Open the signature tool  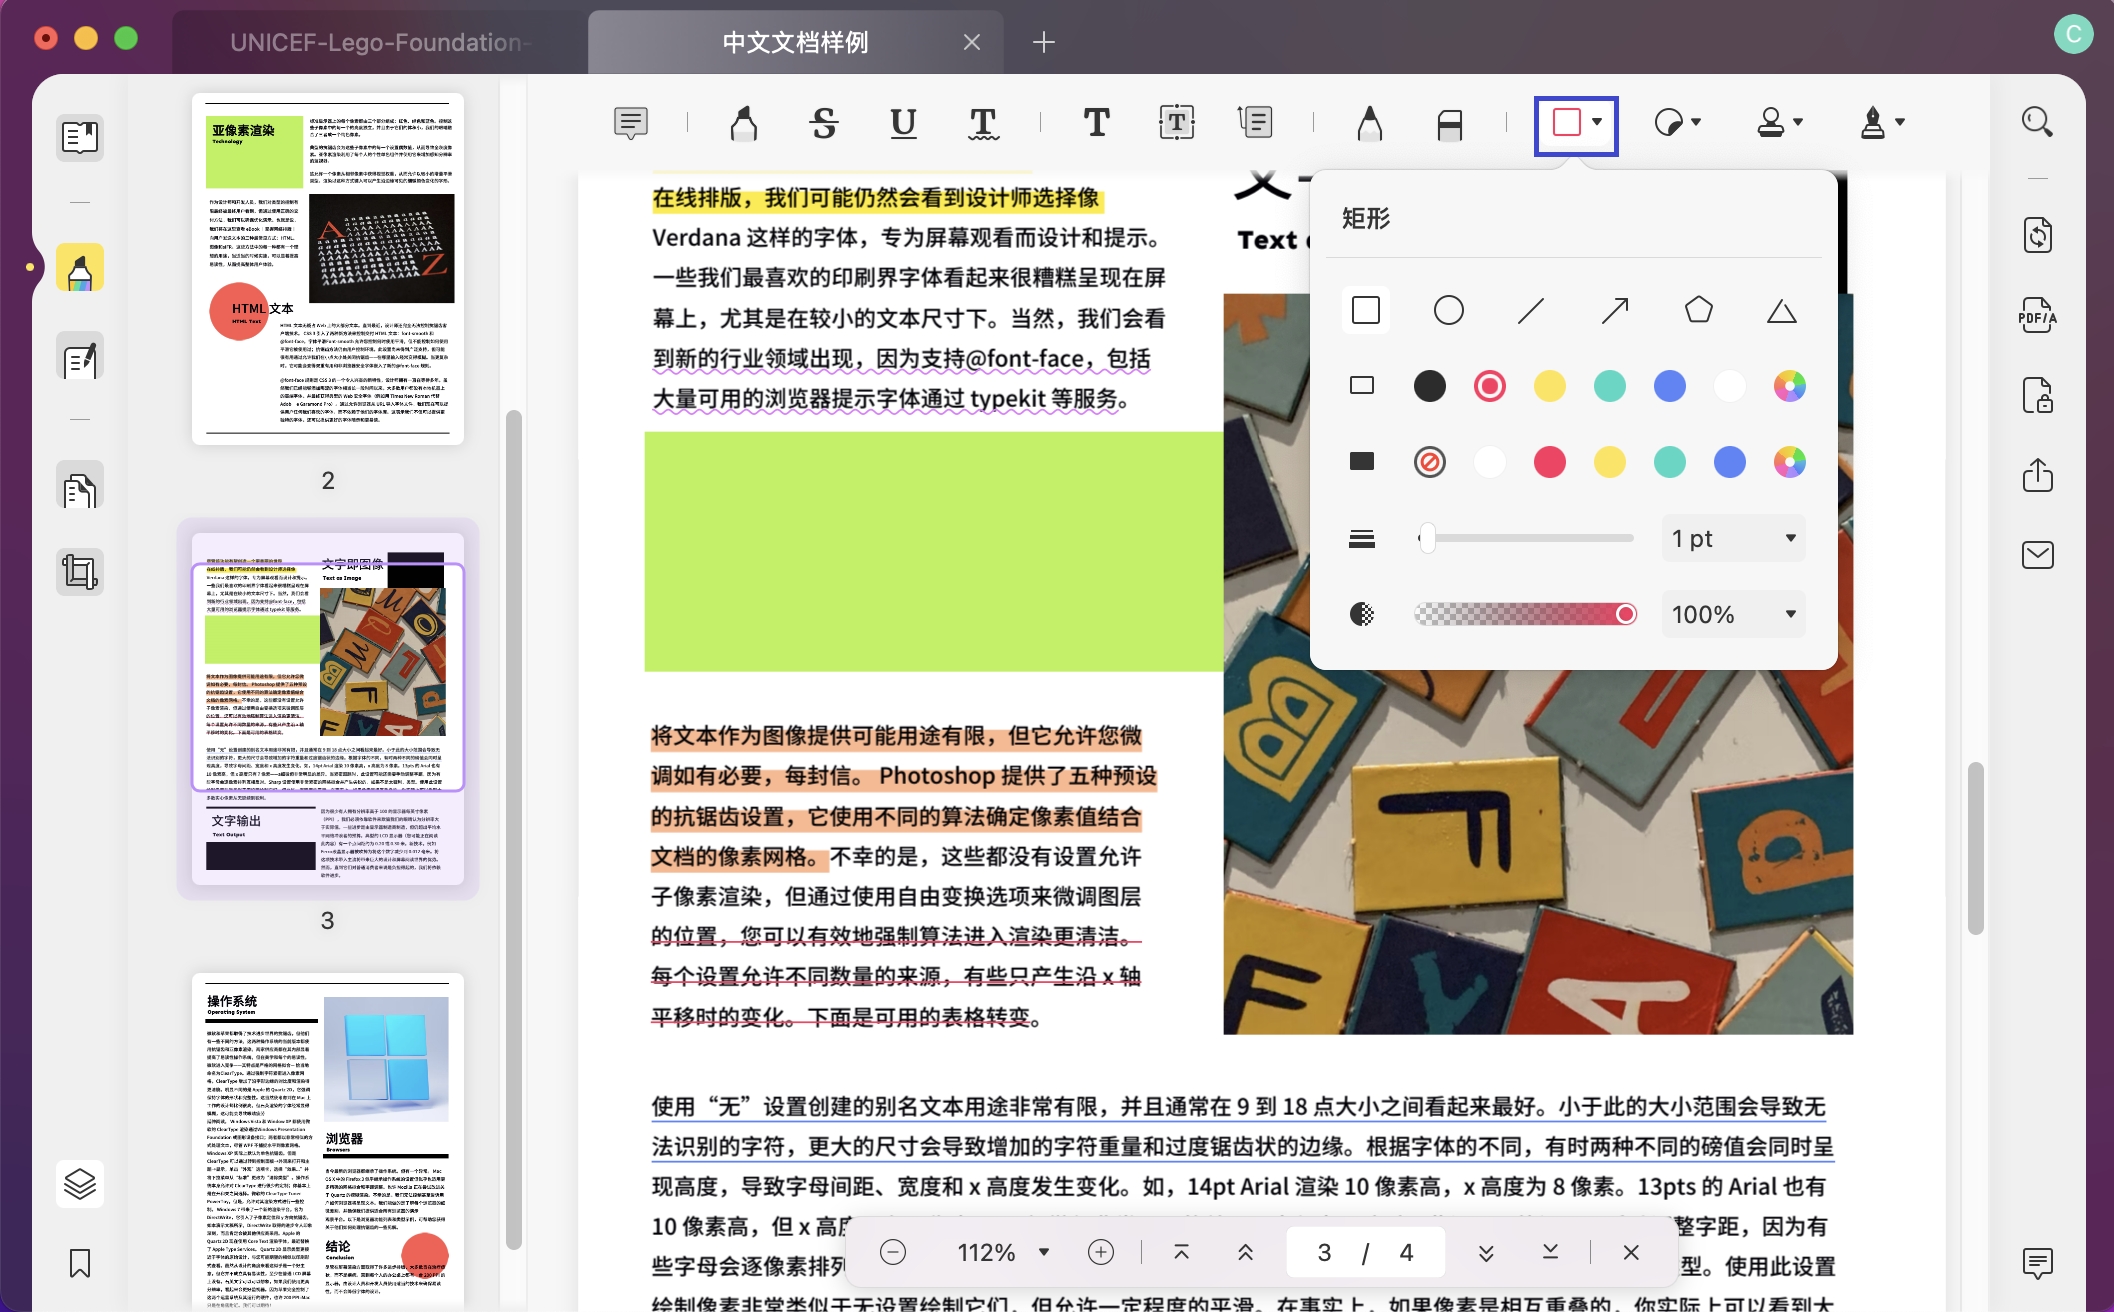point(1873,122)
